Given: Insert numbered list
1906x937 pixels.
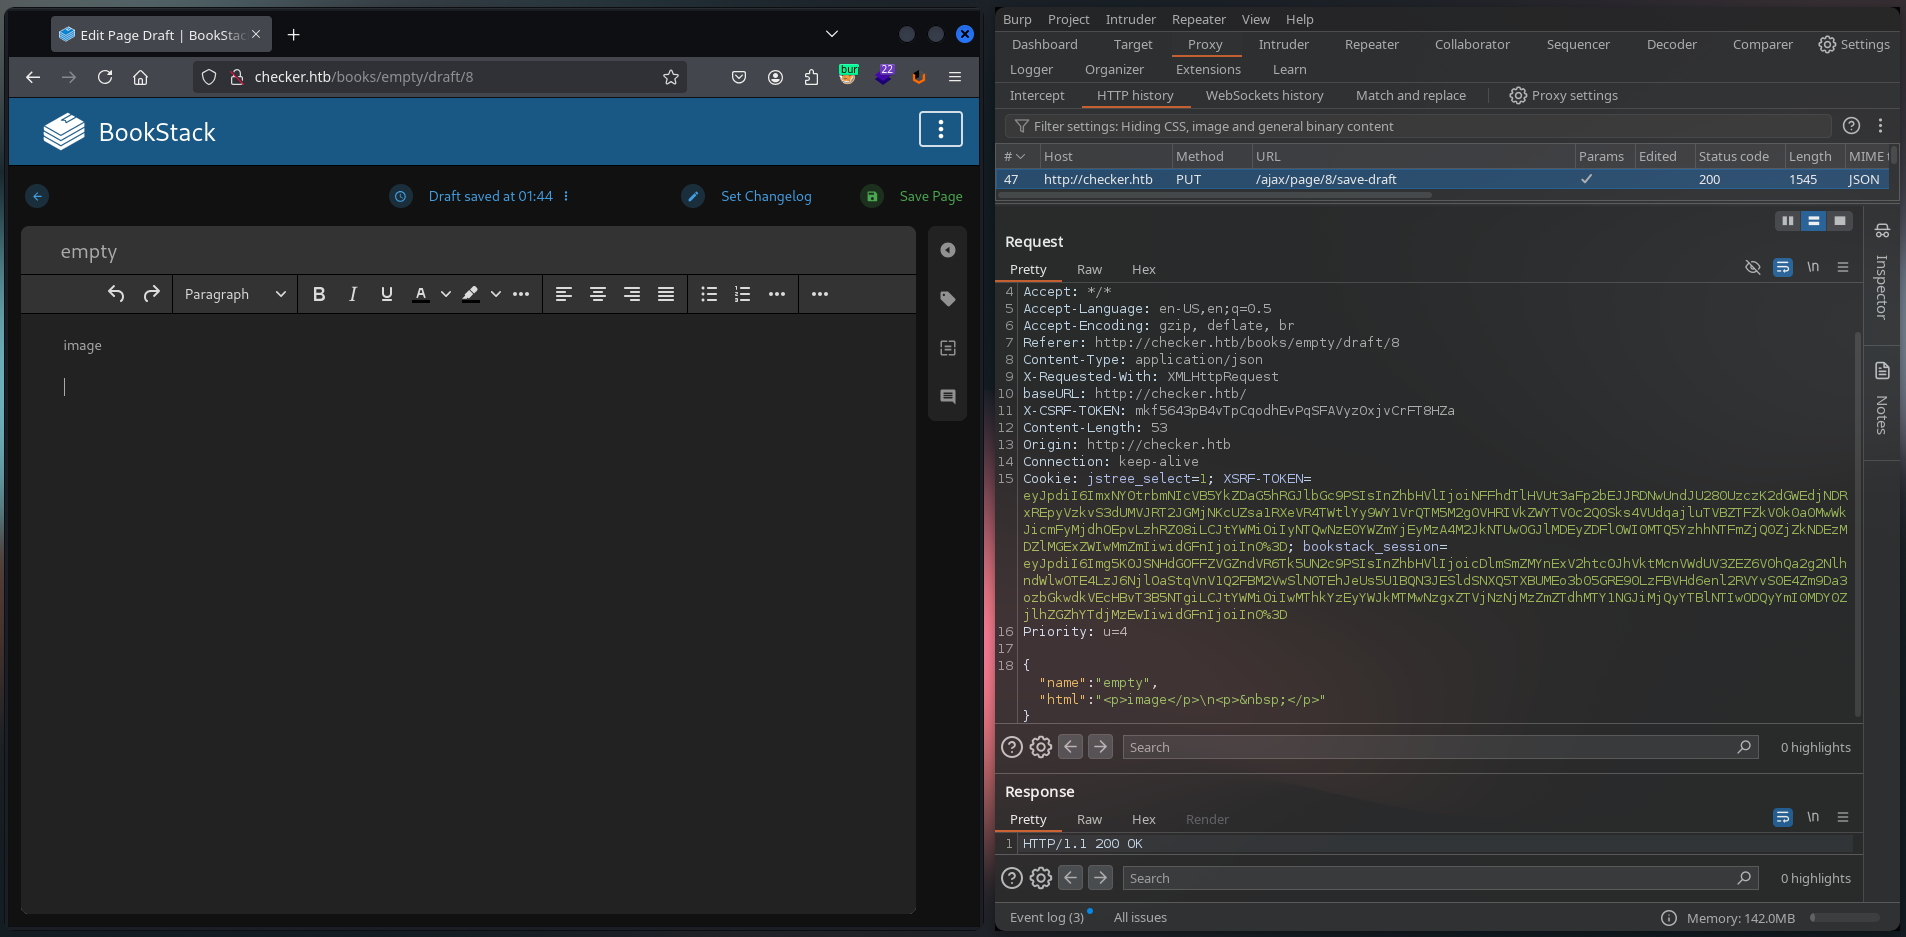Looking at the screenshot, I should tap(743, 294).
